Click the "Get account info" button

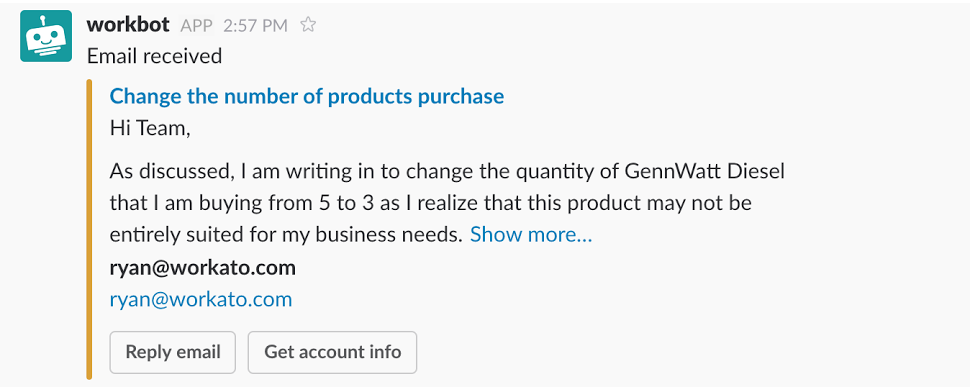point(332,352)
